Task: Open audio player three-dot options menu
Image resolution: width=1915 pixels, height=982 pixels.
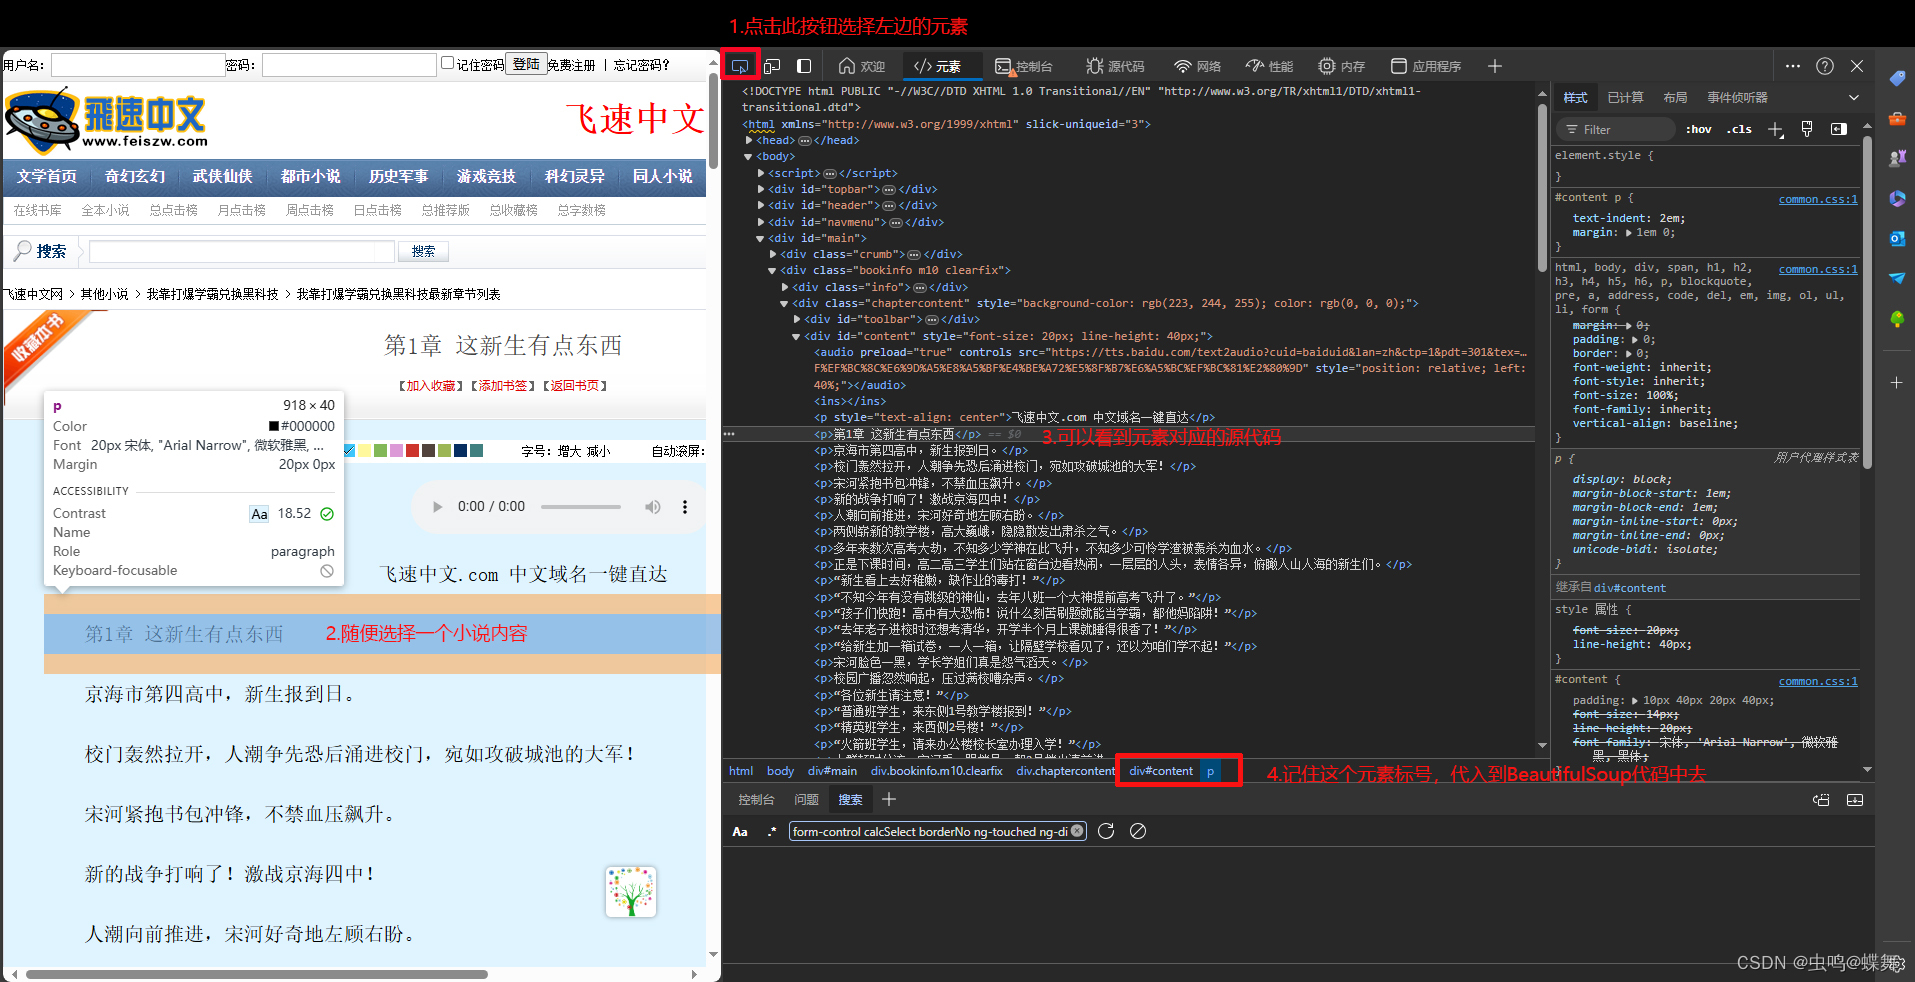Action: coord(685,507)
